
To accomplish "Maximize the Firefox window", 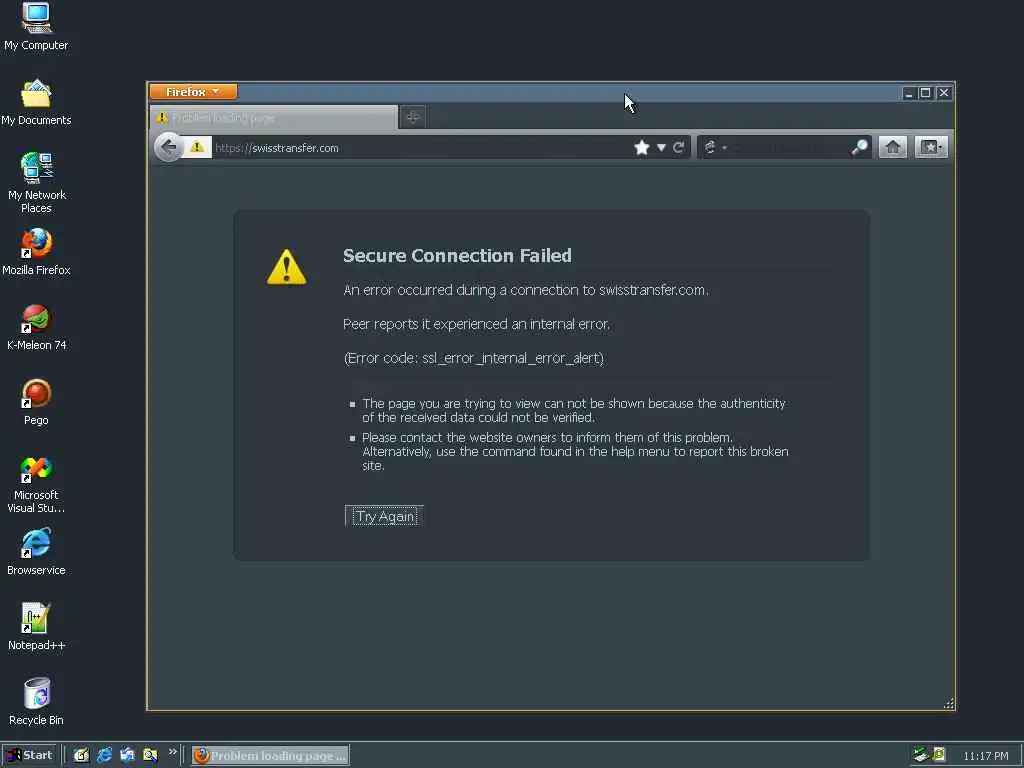I will 925,93.
